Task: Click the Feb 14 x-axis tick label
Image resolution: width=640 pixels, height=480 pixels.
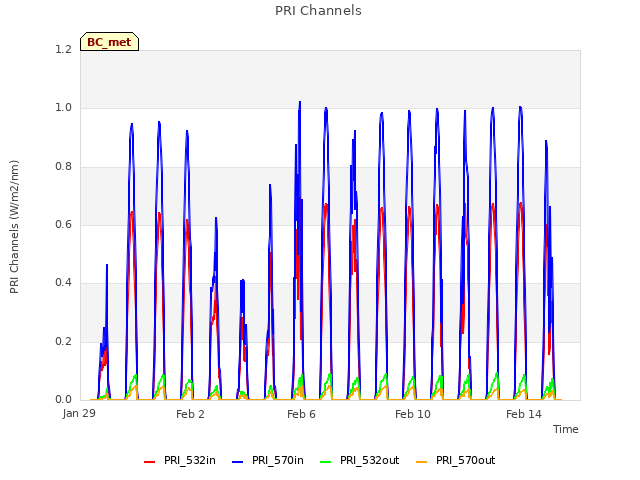Action: tap(524, 414)
